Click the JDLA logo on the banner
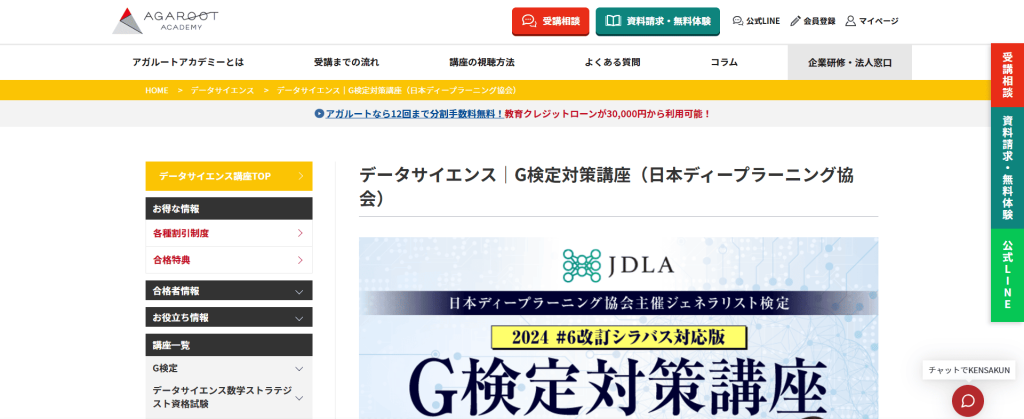 coord(618,266)
